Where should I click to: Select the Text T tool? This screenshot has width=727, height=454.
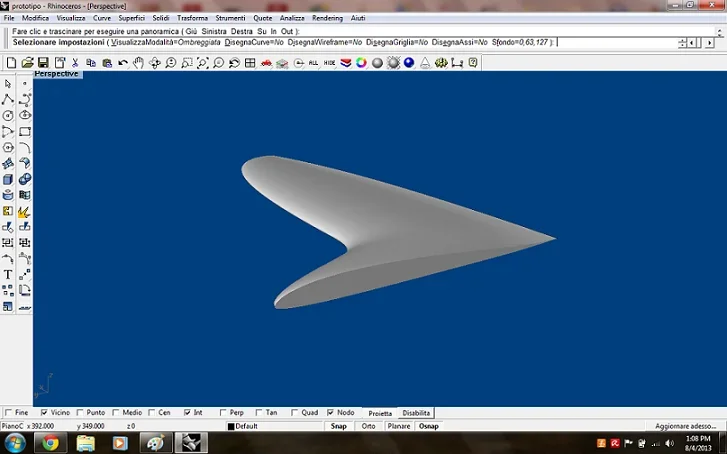click(8, 275)
